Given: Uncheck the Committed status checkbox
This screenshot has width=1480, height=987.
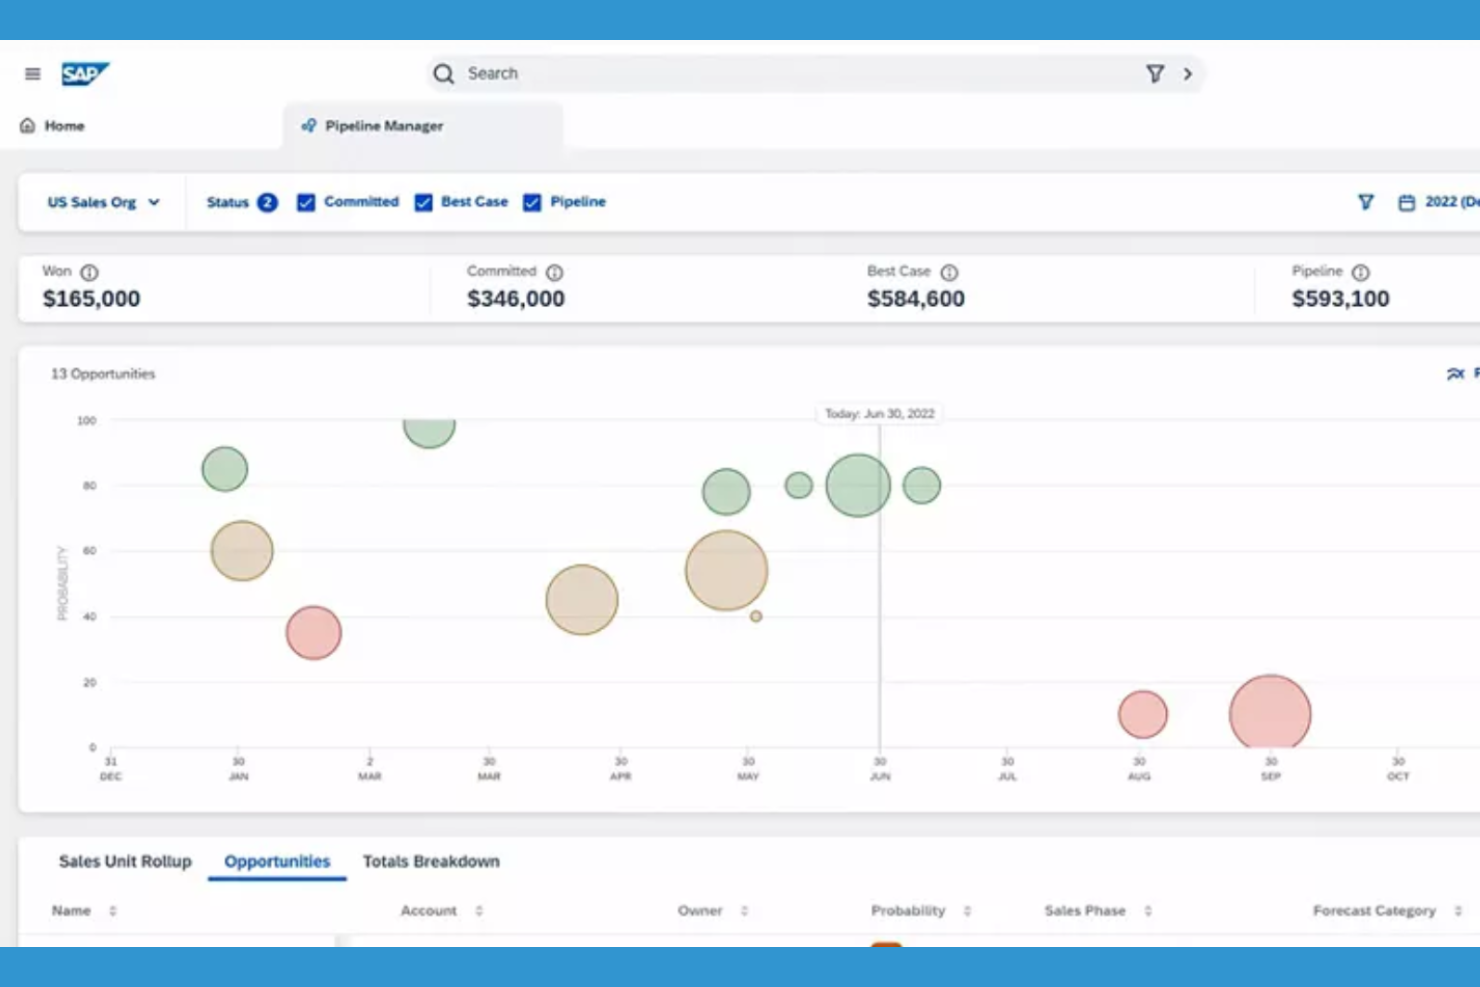Looking at the screenshot, I should (305, 201).
